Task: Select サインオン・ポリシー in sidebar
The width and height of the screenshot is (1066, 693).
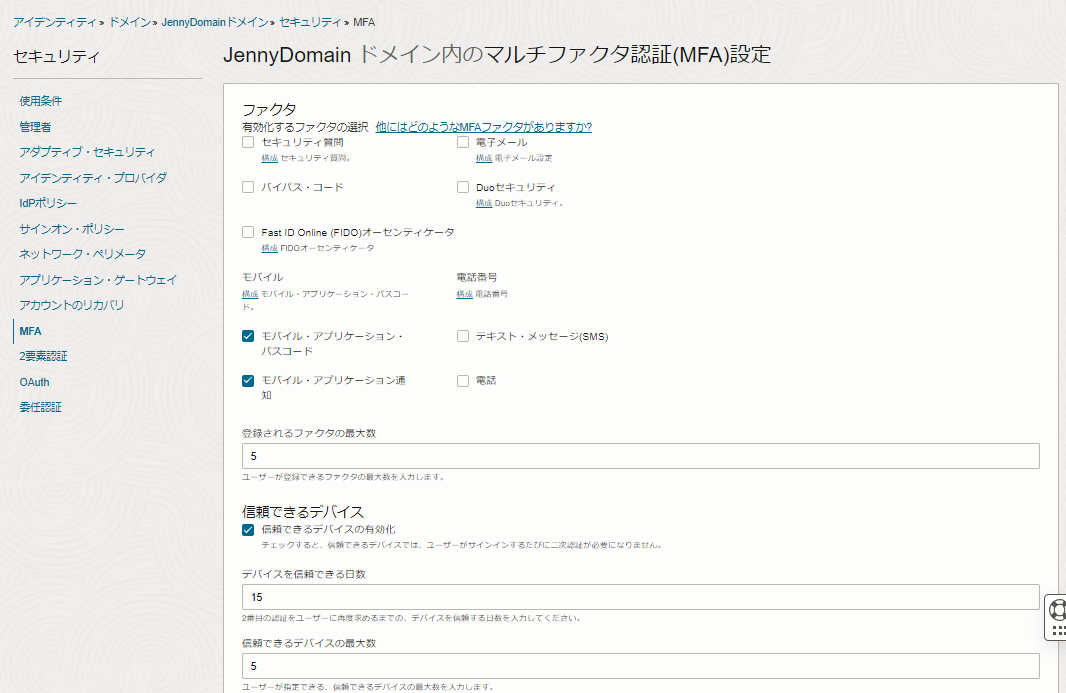Action: (72, 229)
